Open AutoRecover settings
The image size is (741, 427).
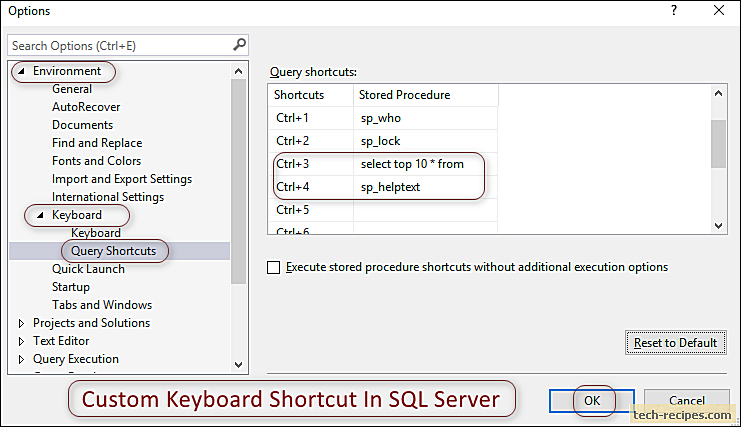coord(86,107)
